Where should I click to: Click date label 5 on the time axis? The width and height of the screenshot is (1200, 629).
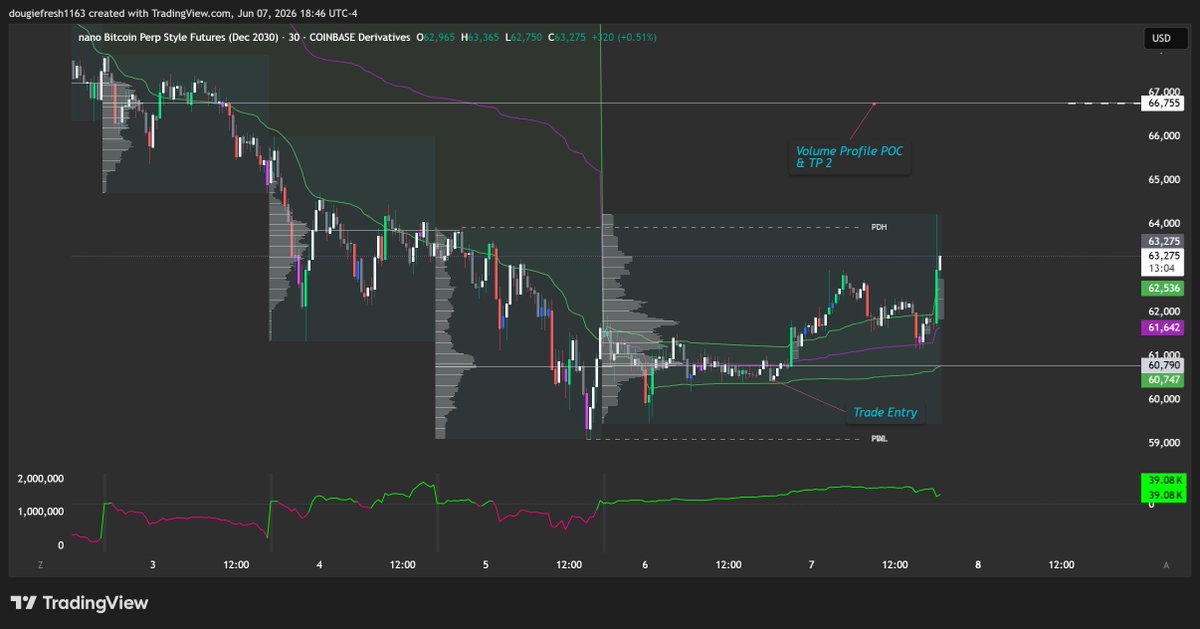coord(485,565)
